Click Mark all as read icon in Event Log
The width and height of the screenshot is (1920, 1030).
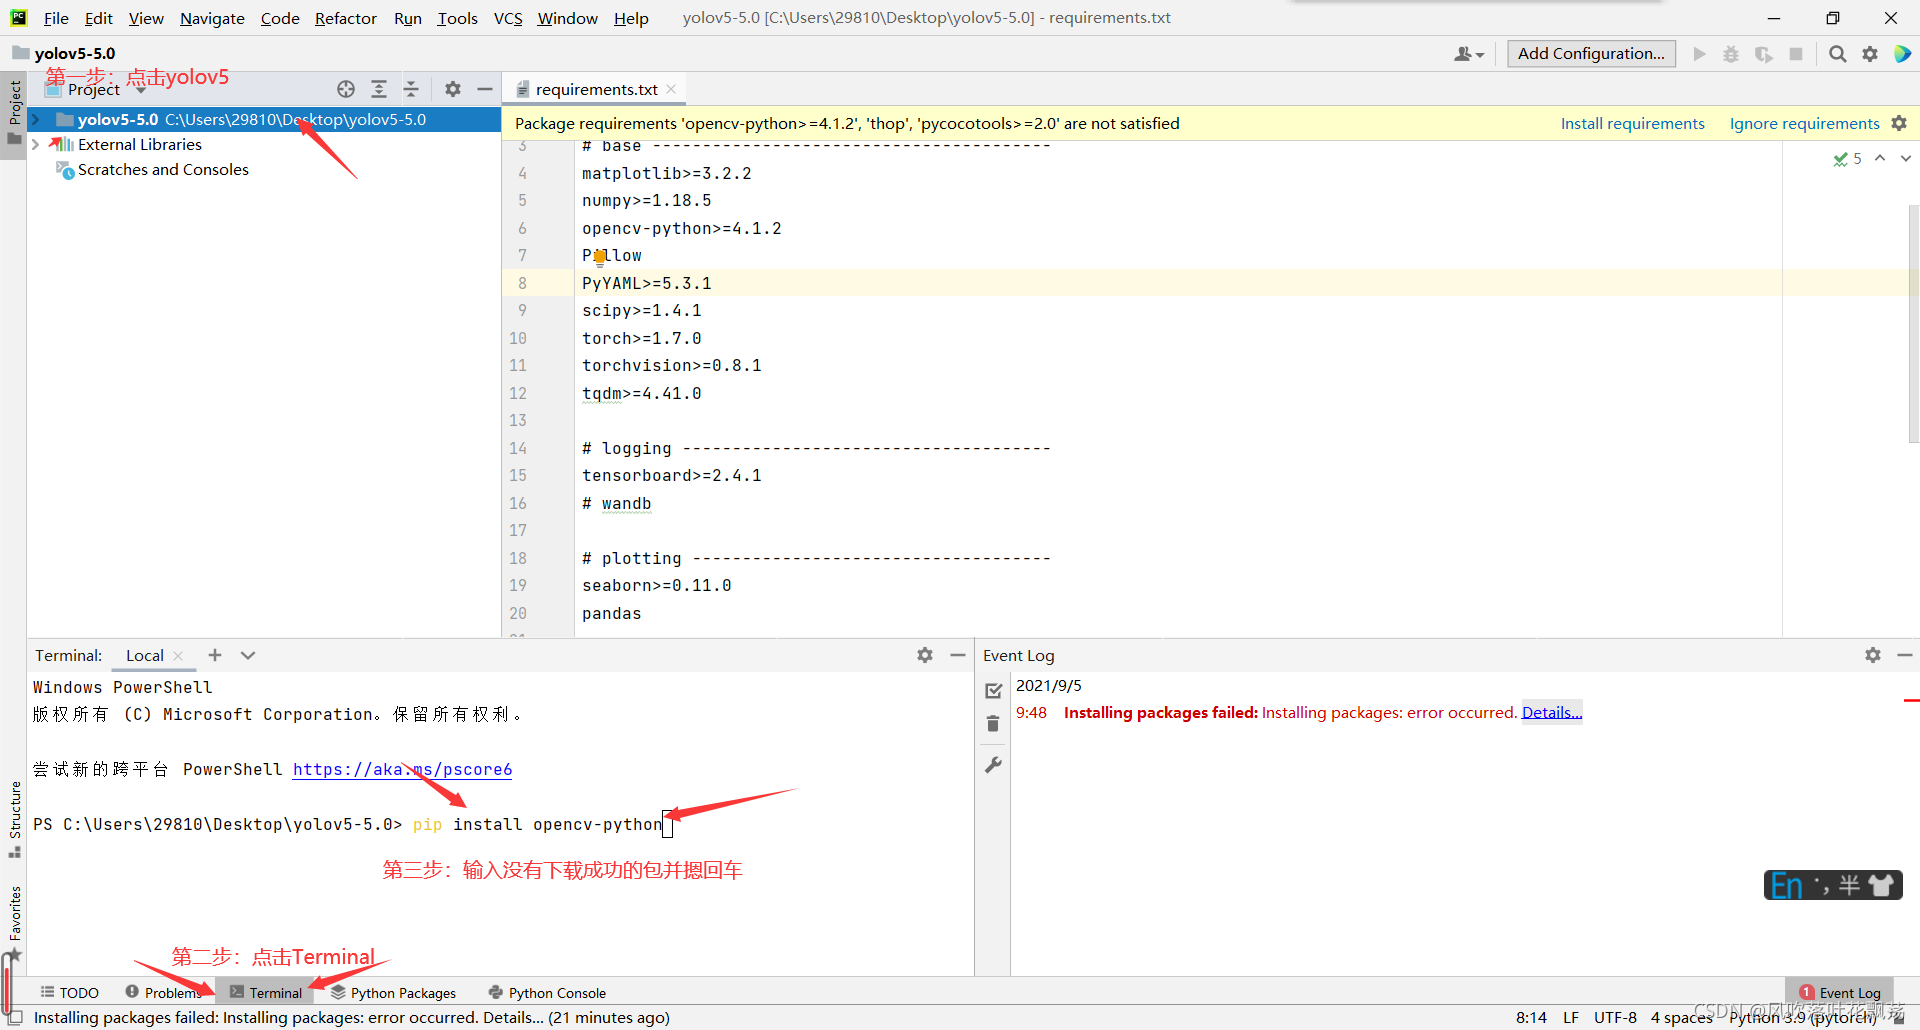tap(993, 690)
